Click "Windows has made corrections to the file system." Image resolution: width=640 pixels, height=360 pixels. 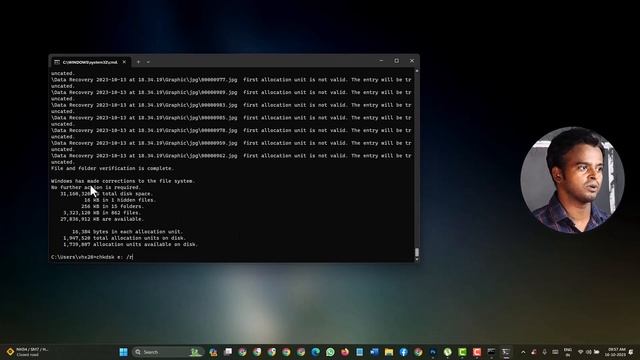[x=123, y=181]
